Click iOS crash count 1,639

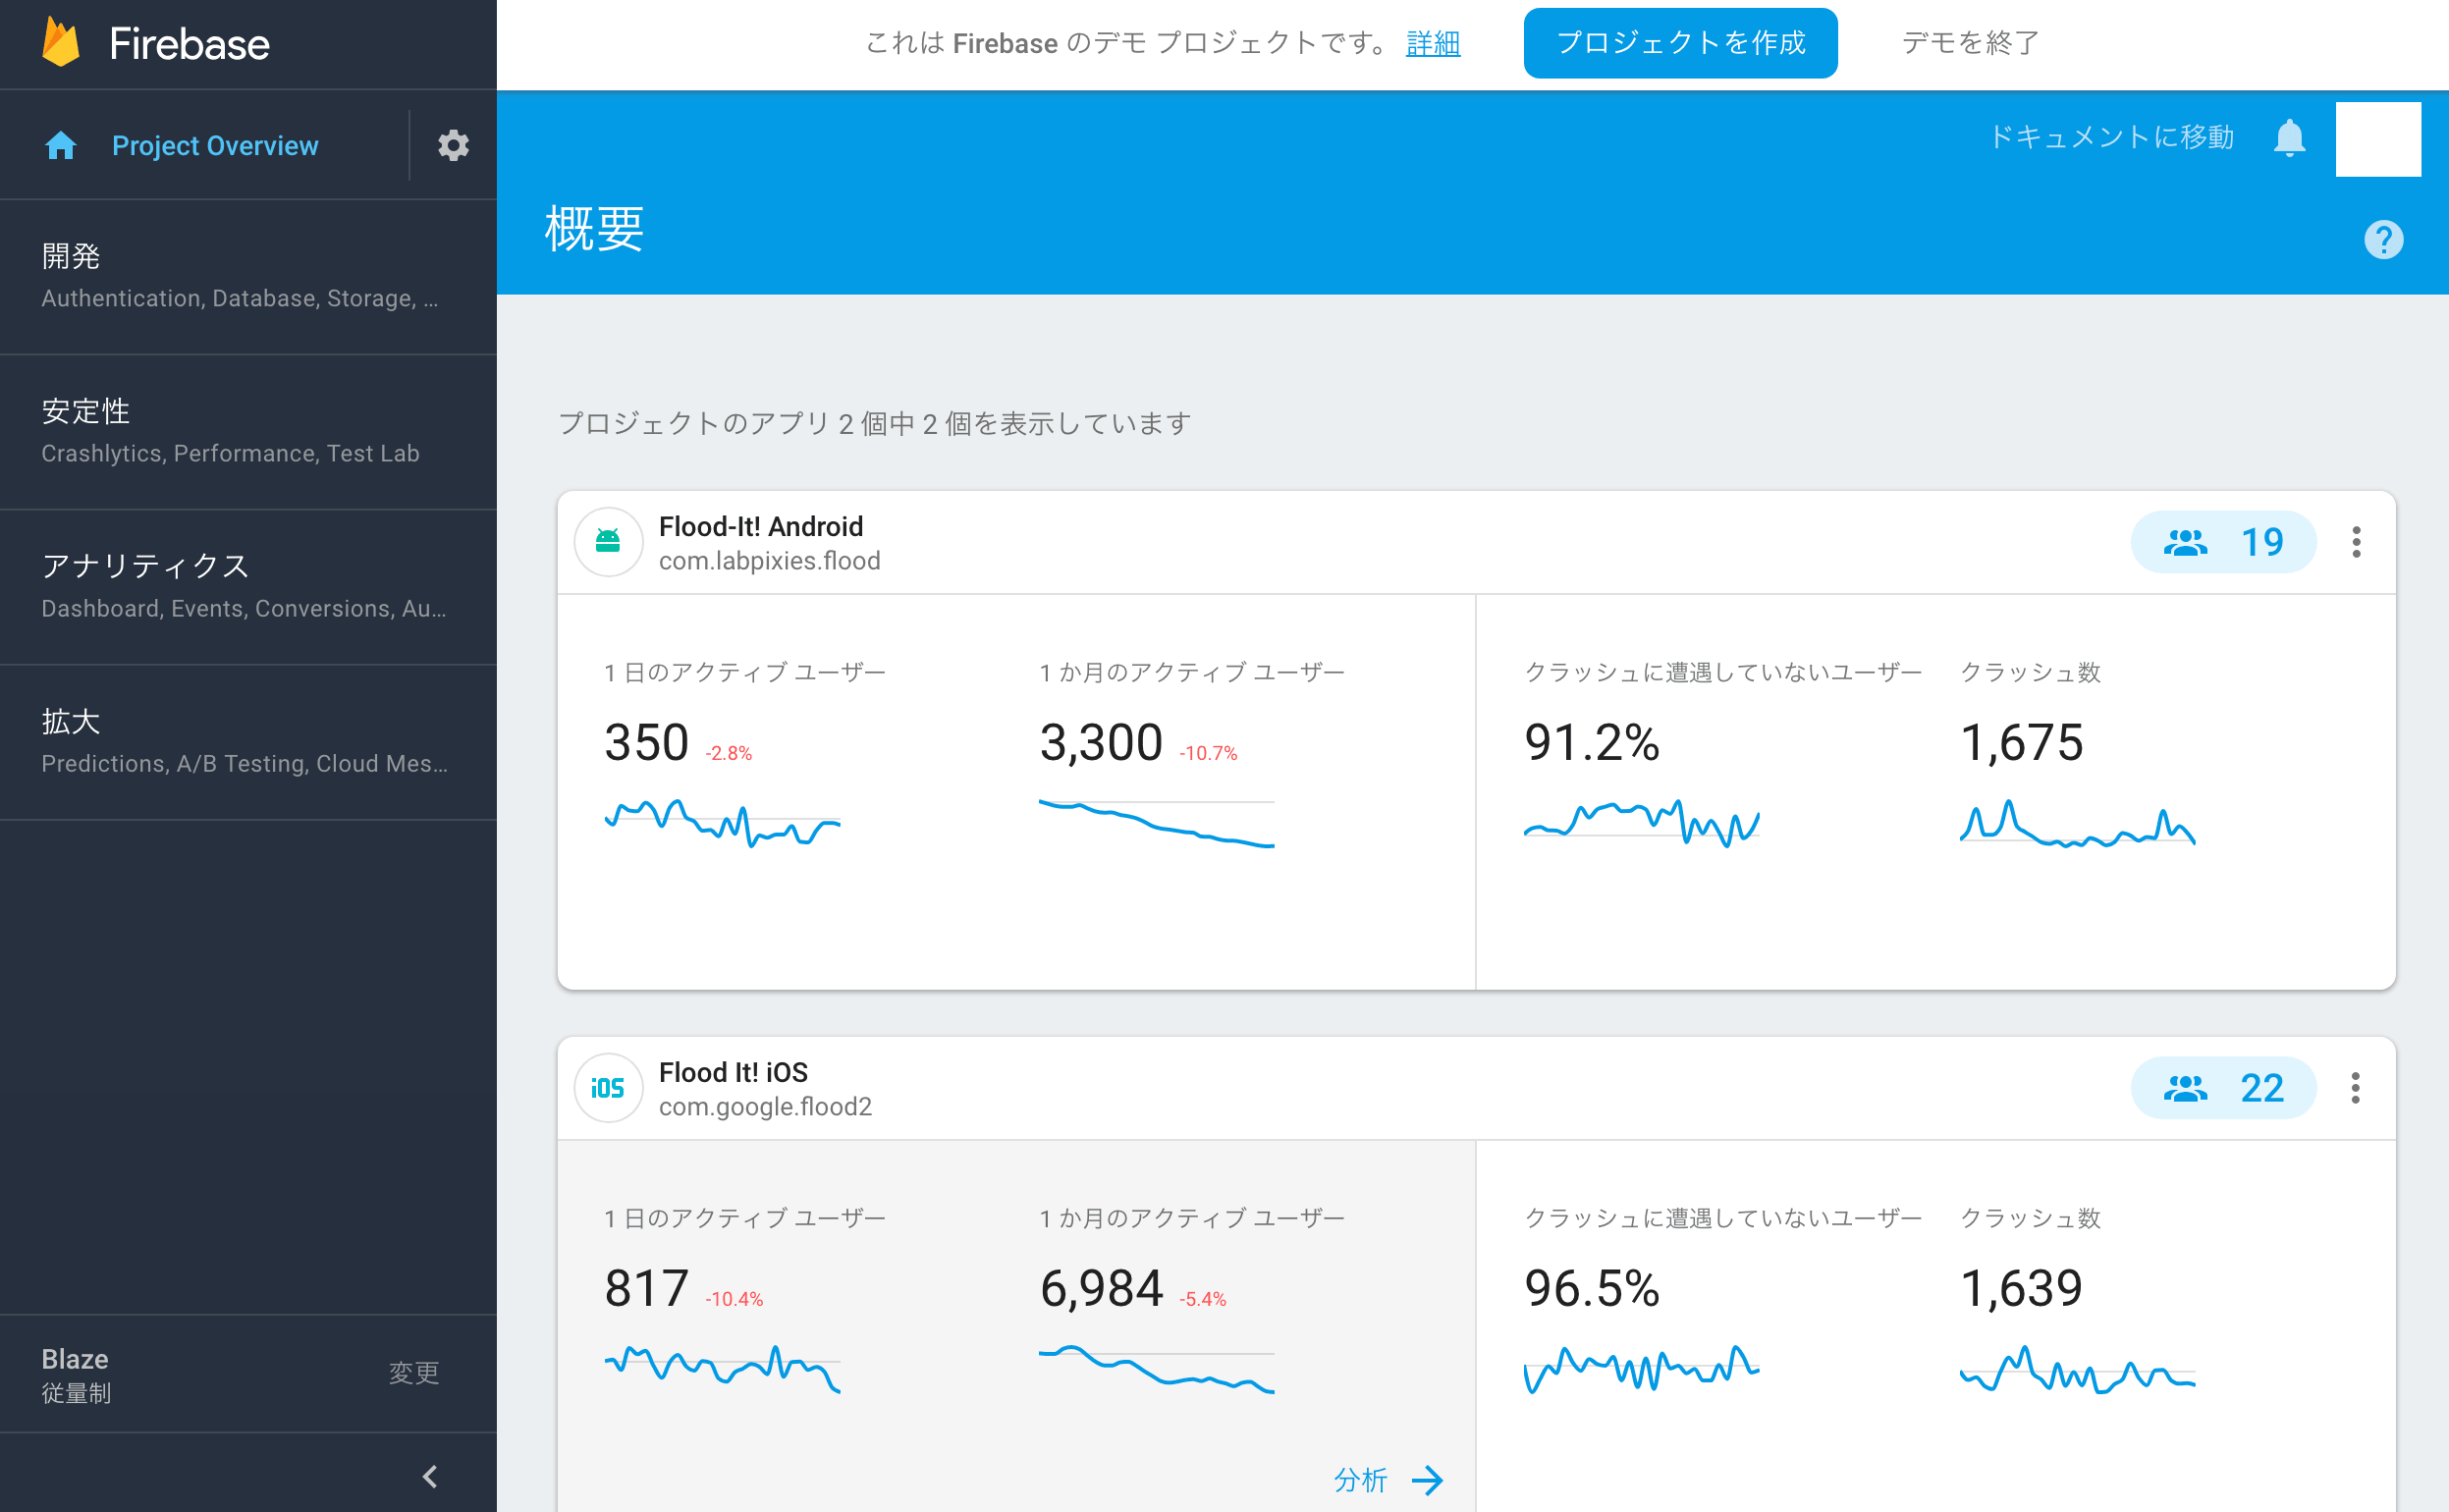pos(2021,1289)
